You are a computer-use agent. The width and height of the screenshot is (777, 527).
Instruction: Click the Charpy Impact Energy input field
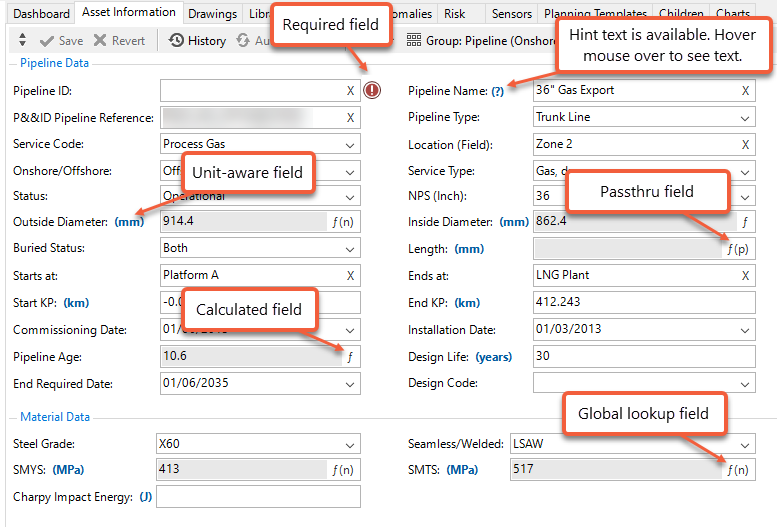[x=258, y=497]
